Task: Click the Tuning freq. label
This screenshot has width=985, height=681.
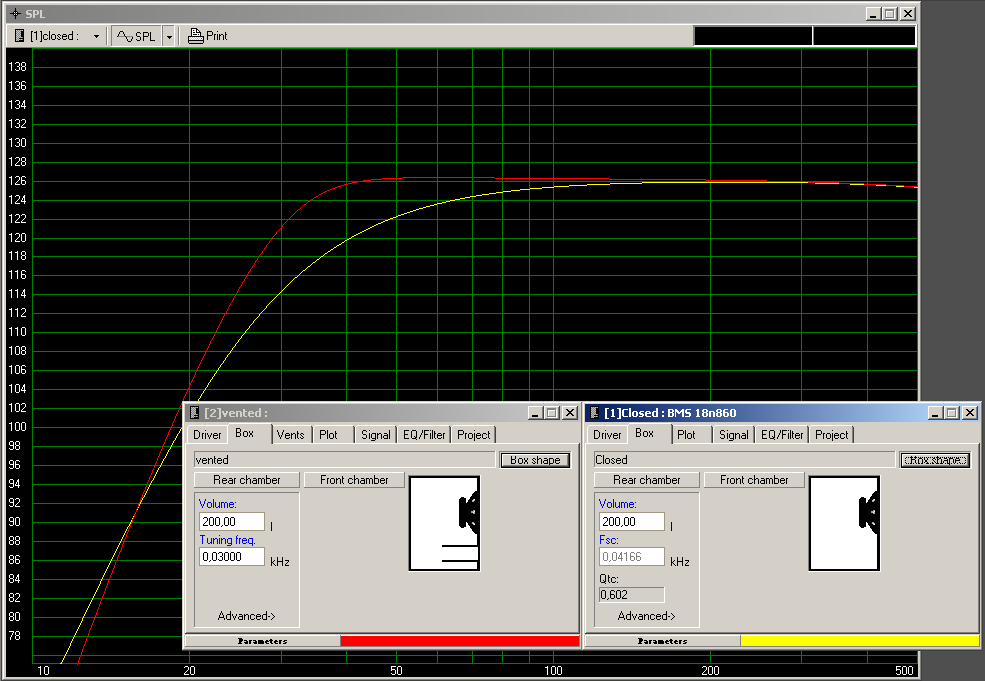Action: pyautogui.click(x=227, y=540)
